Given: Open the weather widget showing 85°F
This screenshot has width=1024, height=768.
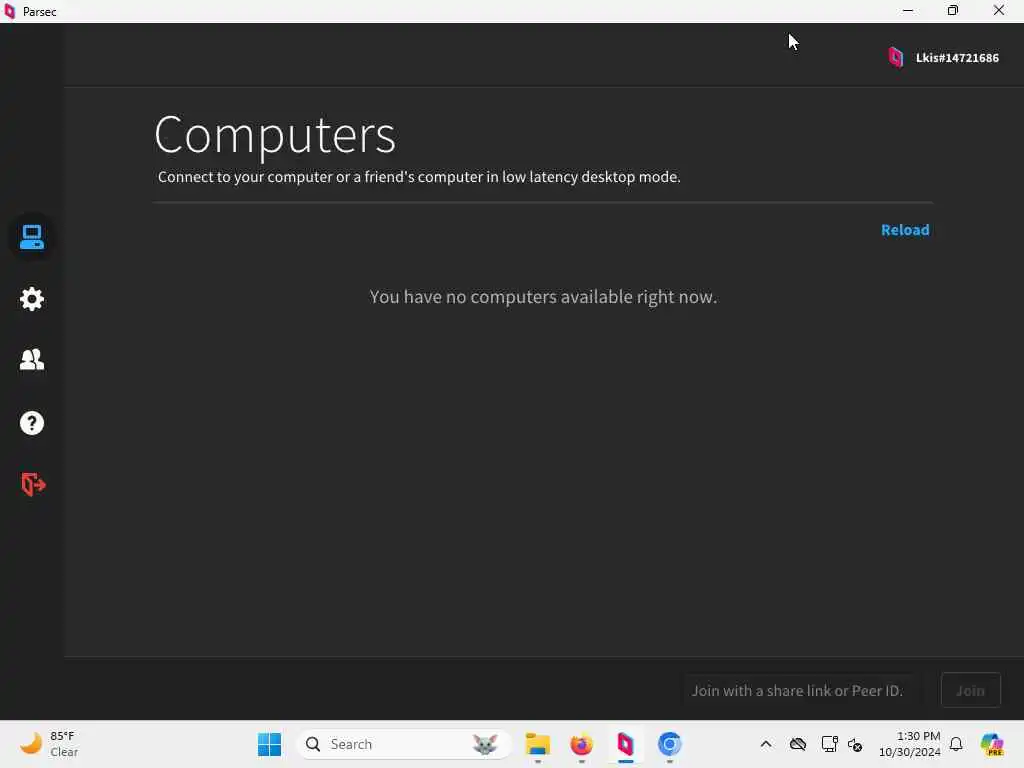Looking at the screenshot, I should [x=50, y=744].
